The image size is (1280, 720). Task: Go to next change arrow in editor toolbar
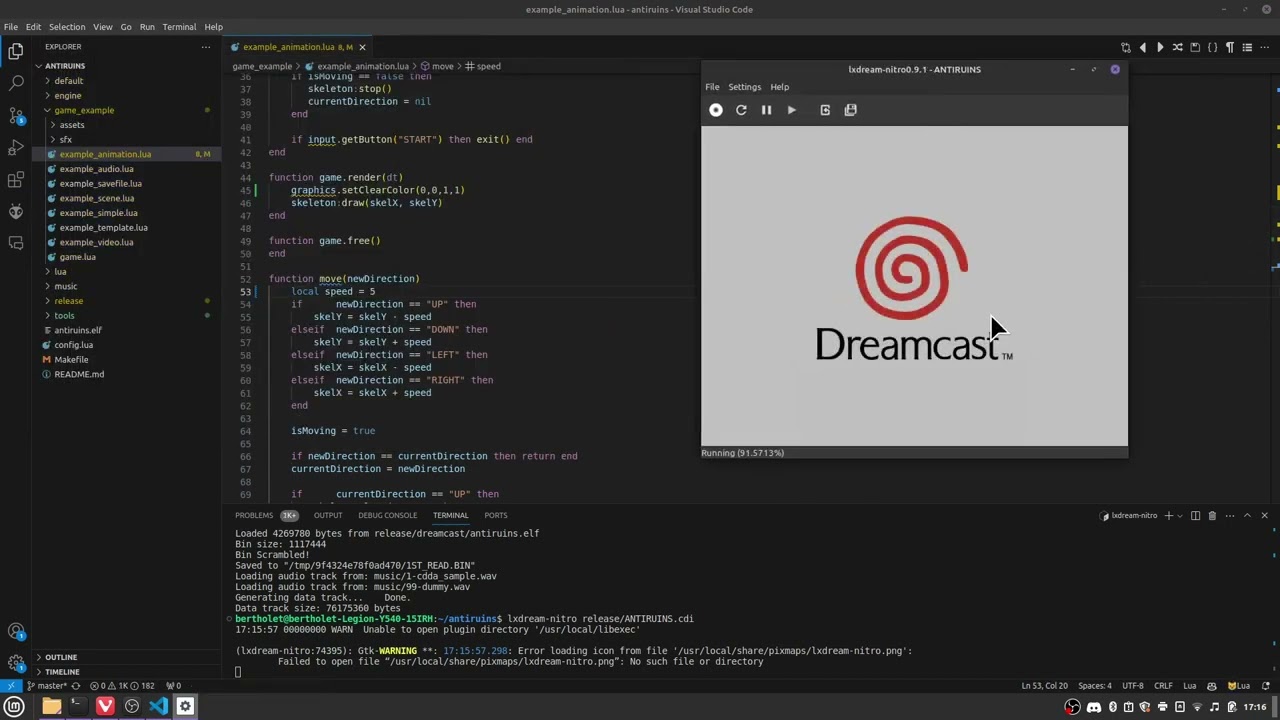1160,47
